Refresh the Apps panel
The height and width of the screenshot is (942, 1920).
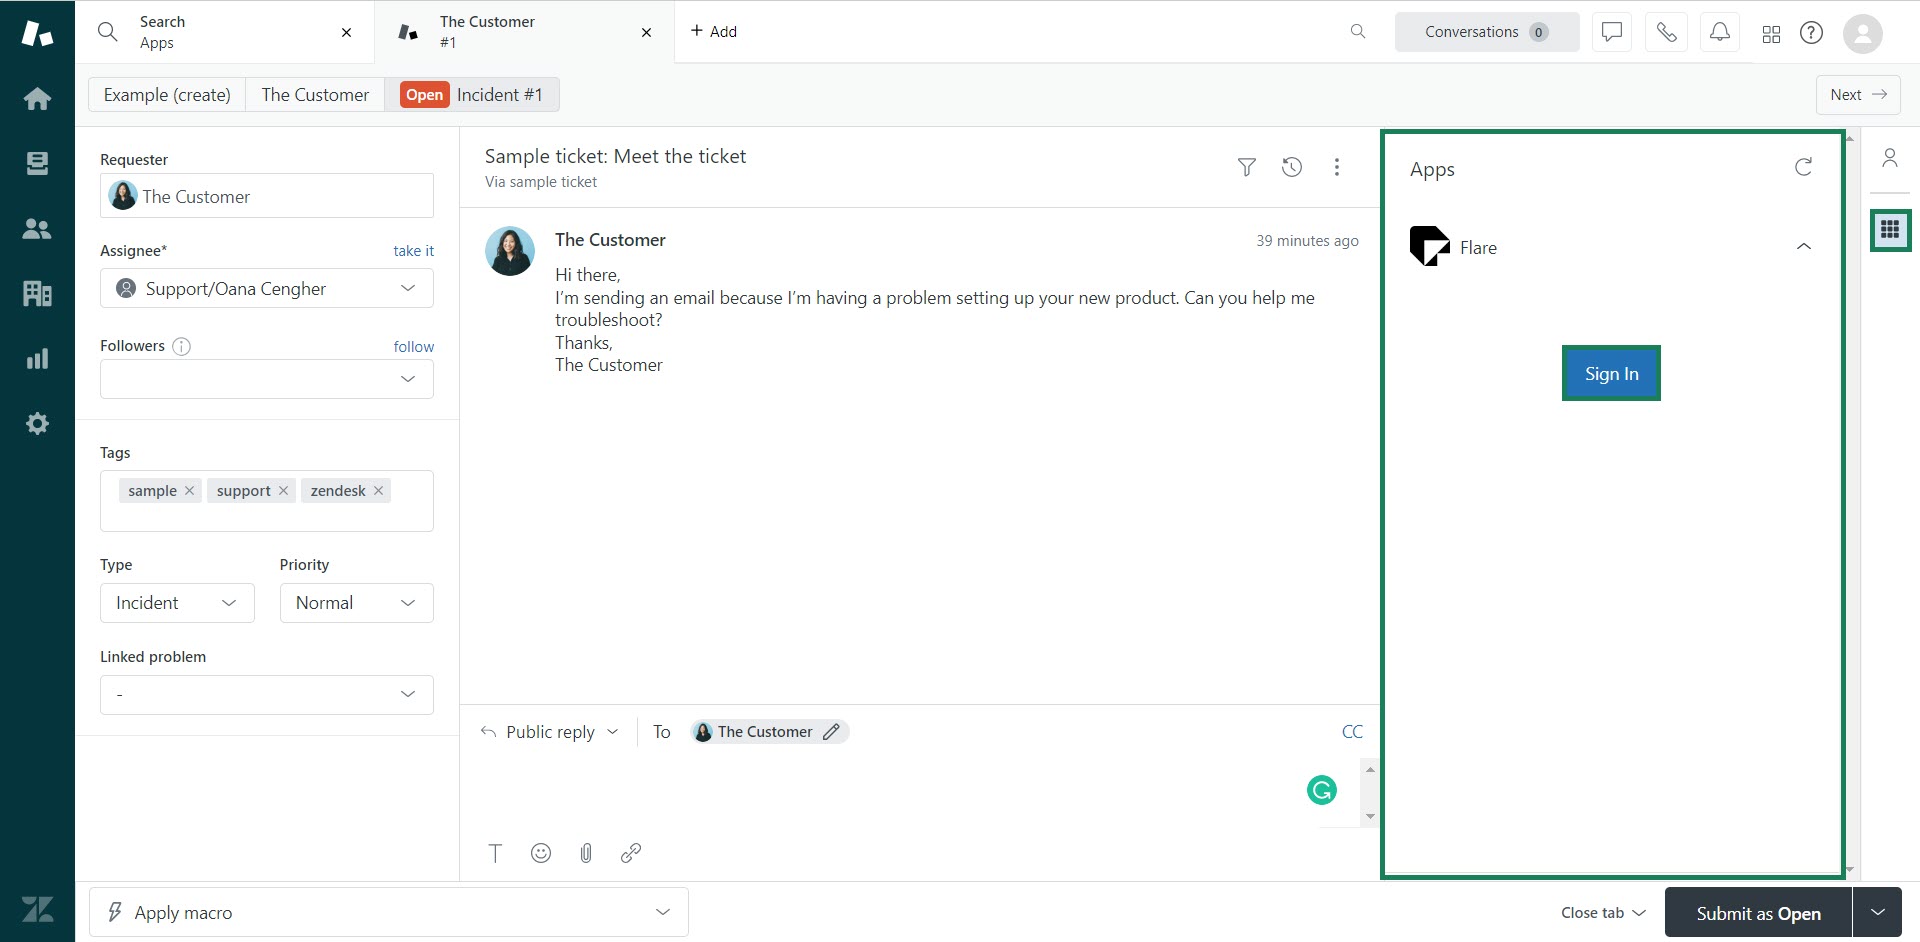point(1803,167)
